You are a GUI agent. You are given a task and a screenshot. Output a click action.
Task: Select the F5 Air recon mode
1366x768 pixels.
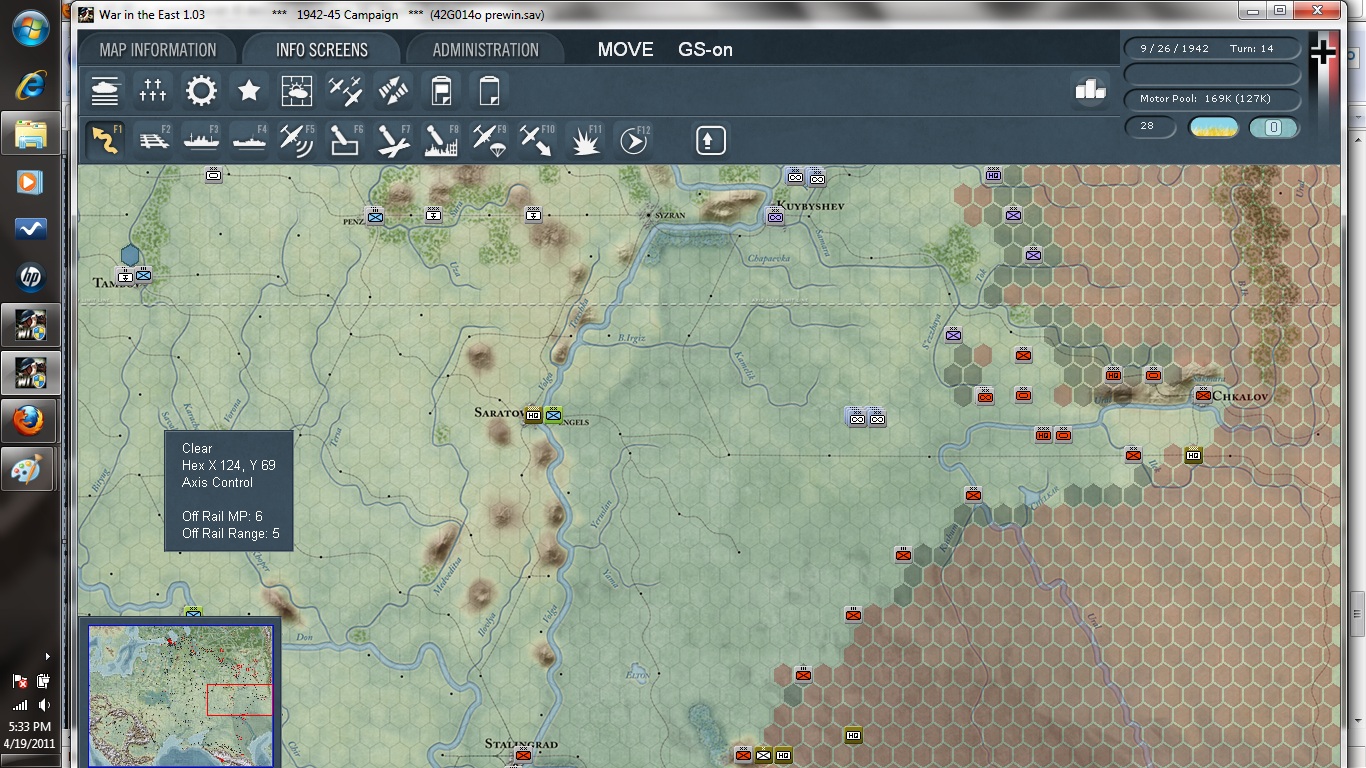click(297, 140)
